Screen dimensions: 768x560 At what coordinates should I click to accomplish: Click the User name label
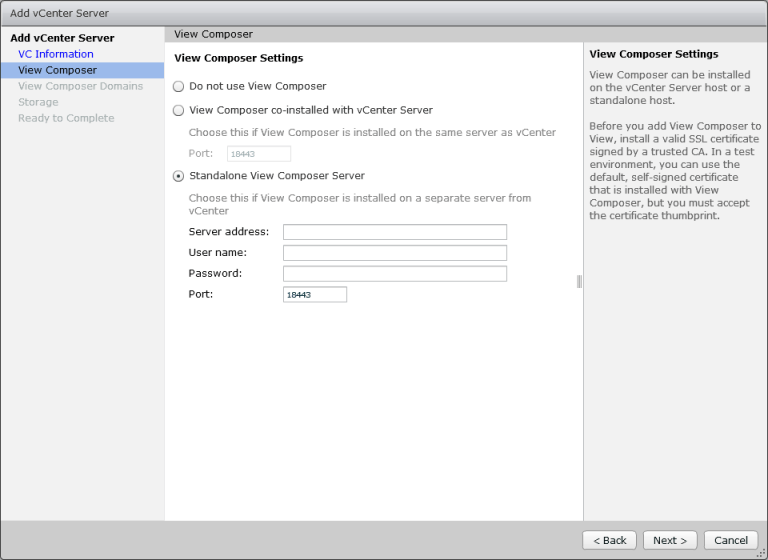(x=217, y=253)
